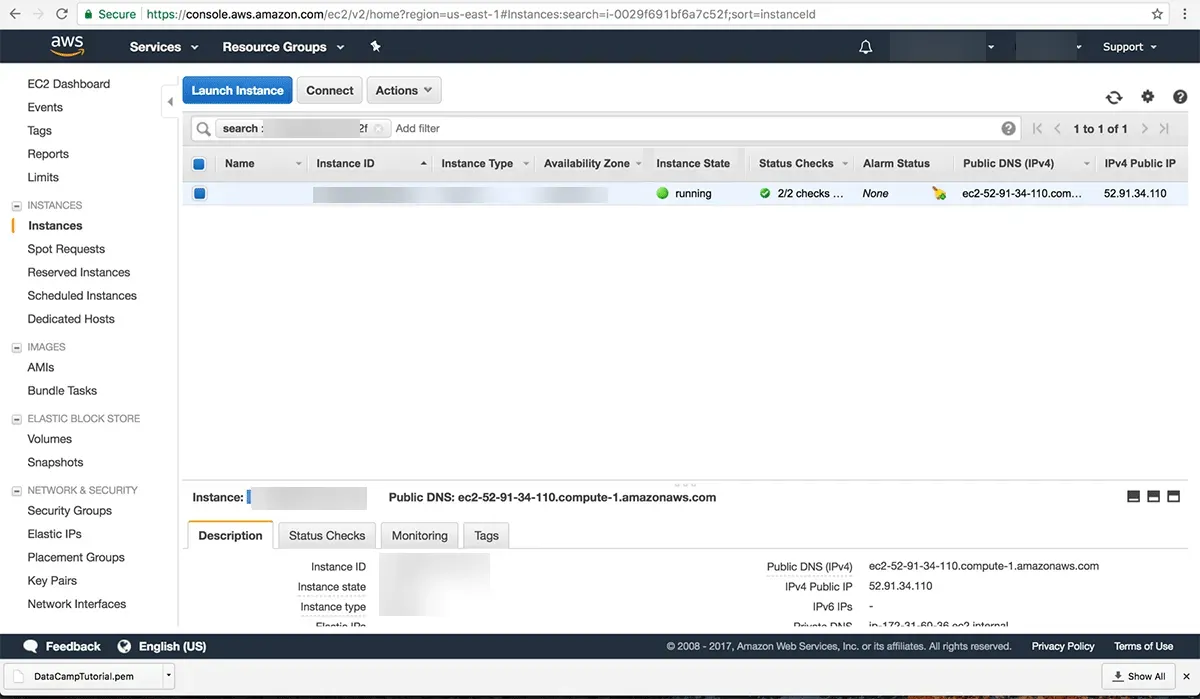Open the DataCampTutorial.pem downloaded file
The width and height of the screenshot is (1200, 699).
[83, 676]
